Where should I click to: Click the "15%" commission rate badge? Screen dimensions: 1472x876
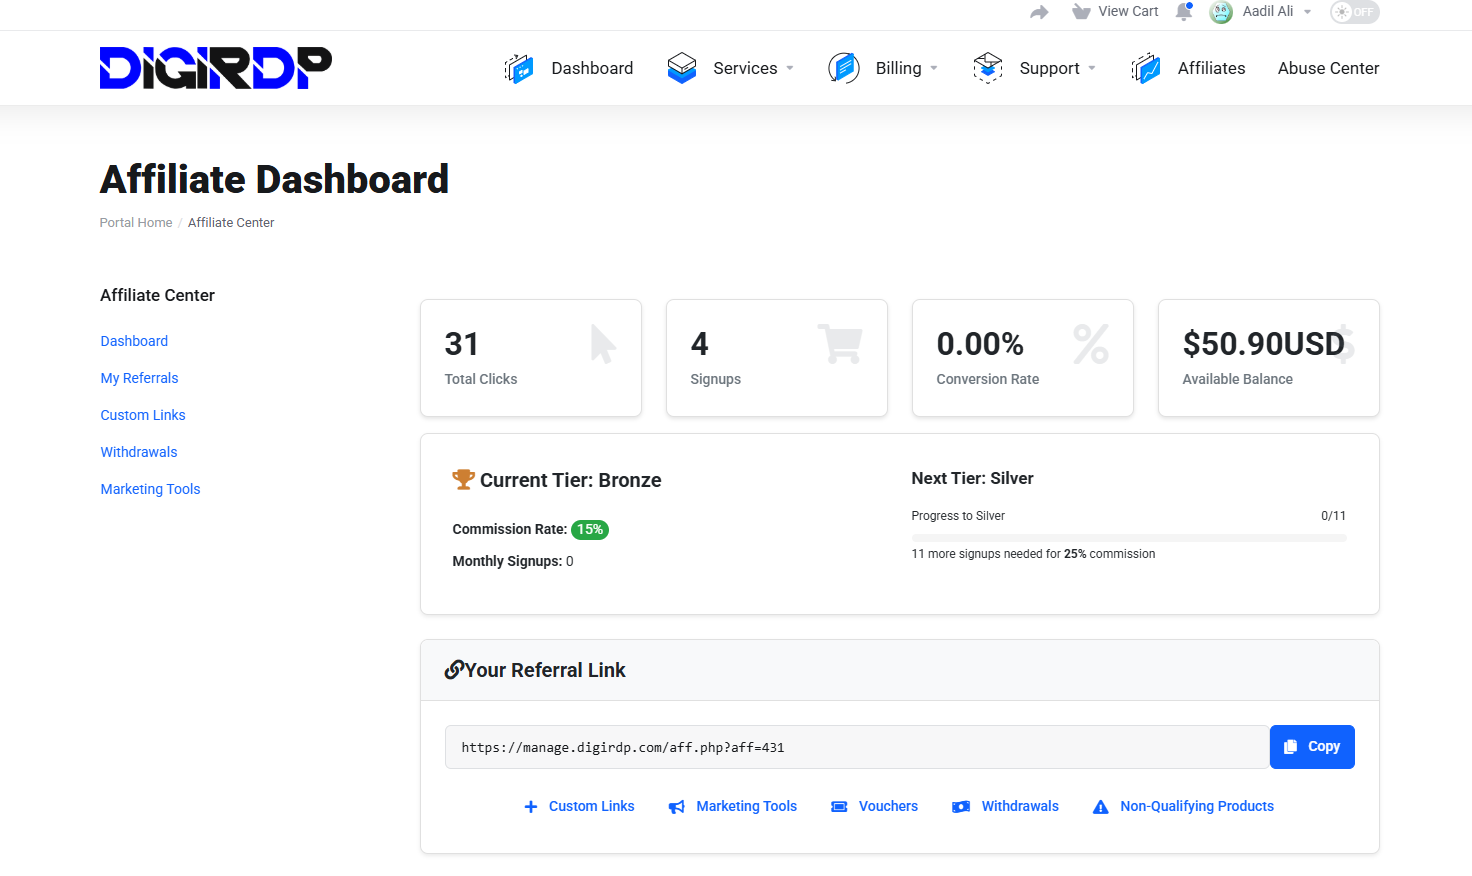pos(590,530)
